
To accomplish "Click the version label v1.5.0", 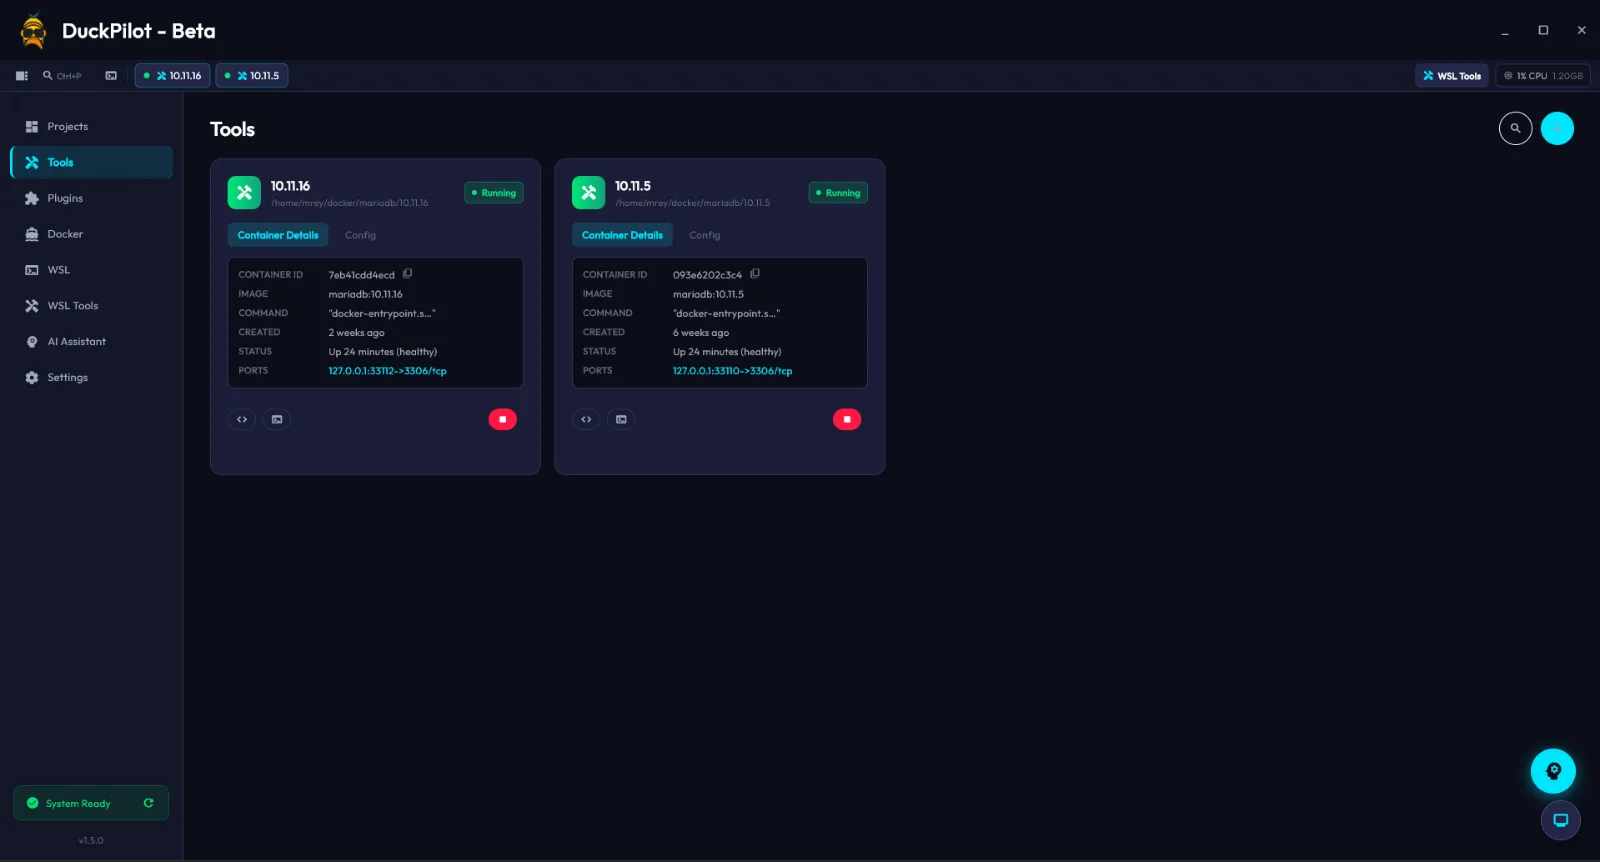I will point(91,841).
